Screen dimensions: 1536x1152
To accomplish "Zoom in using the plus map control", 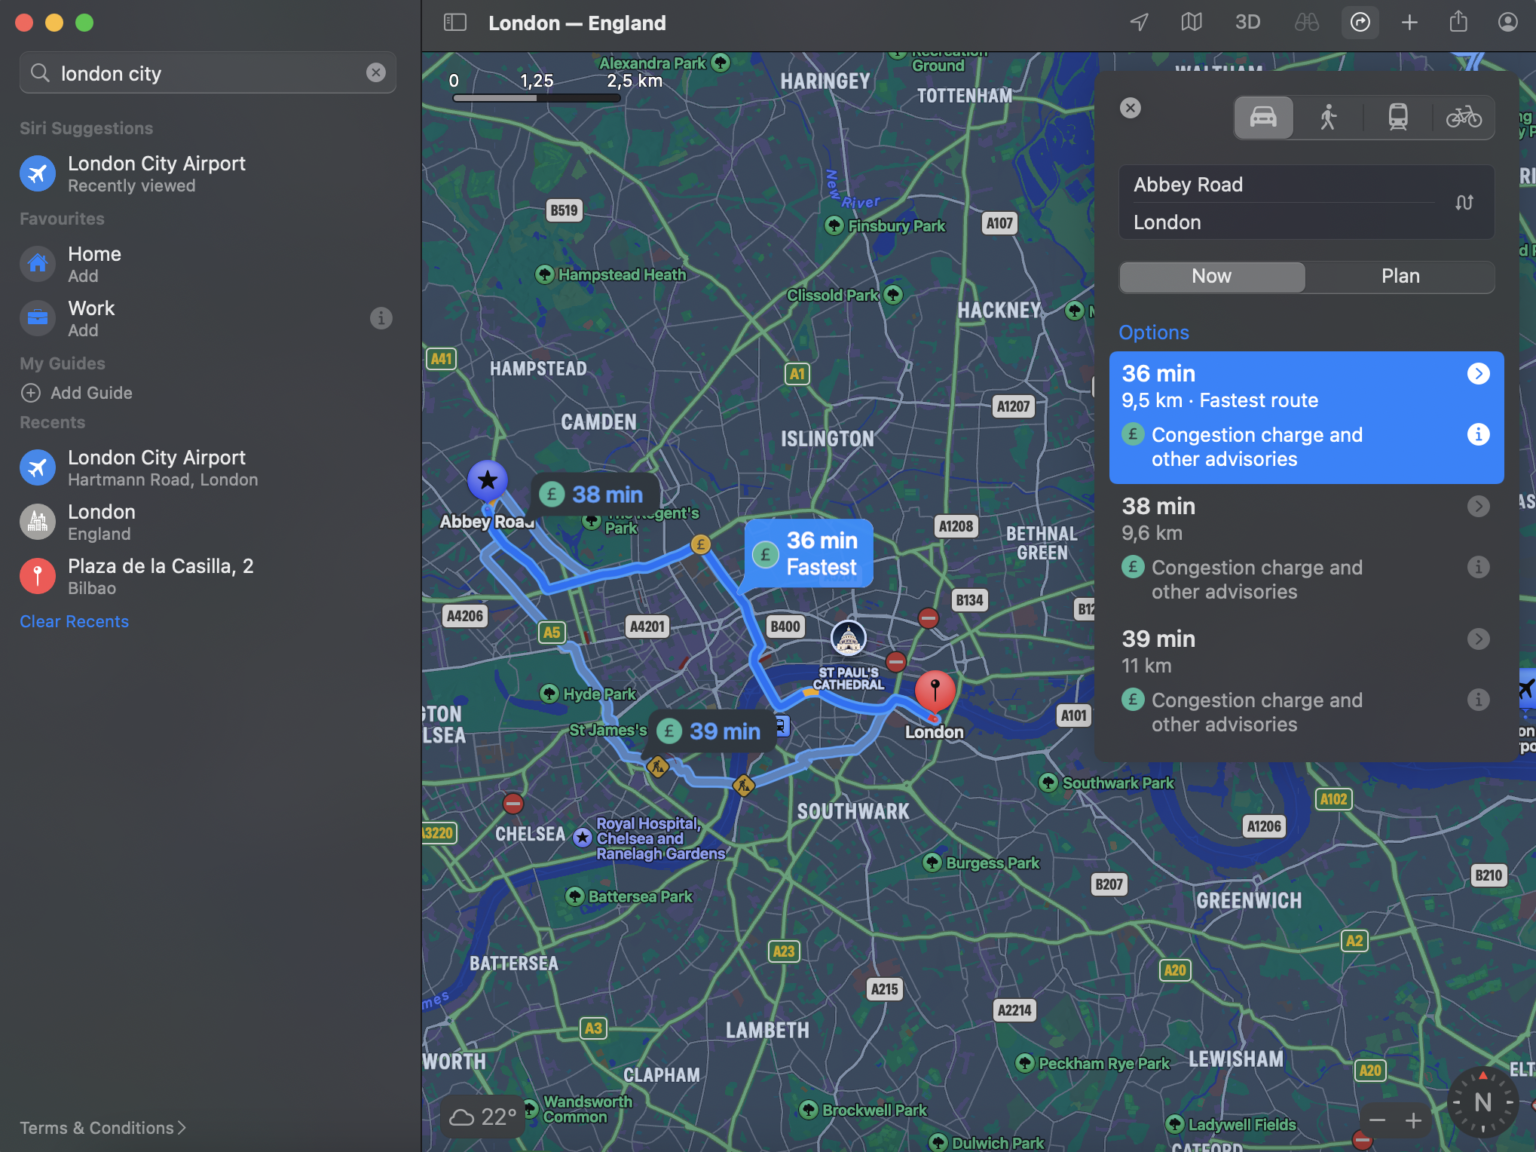I will click(1414, 1121).
